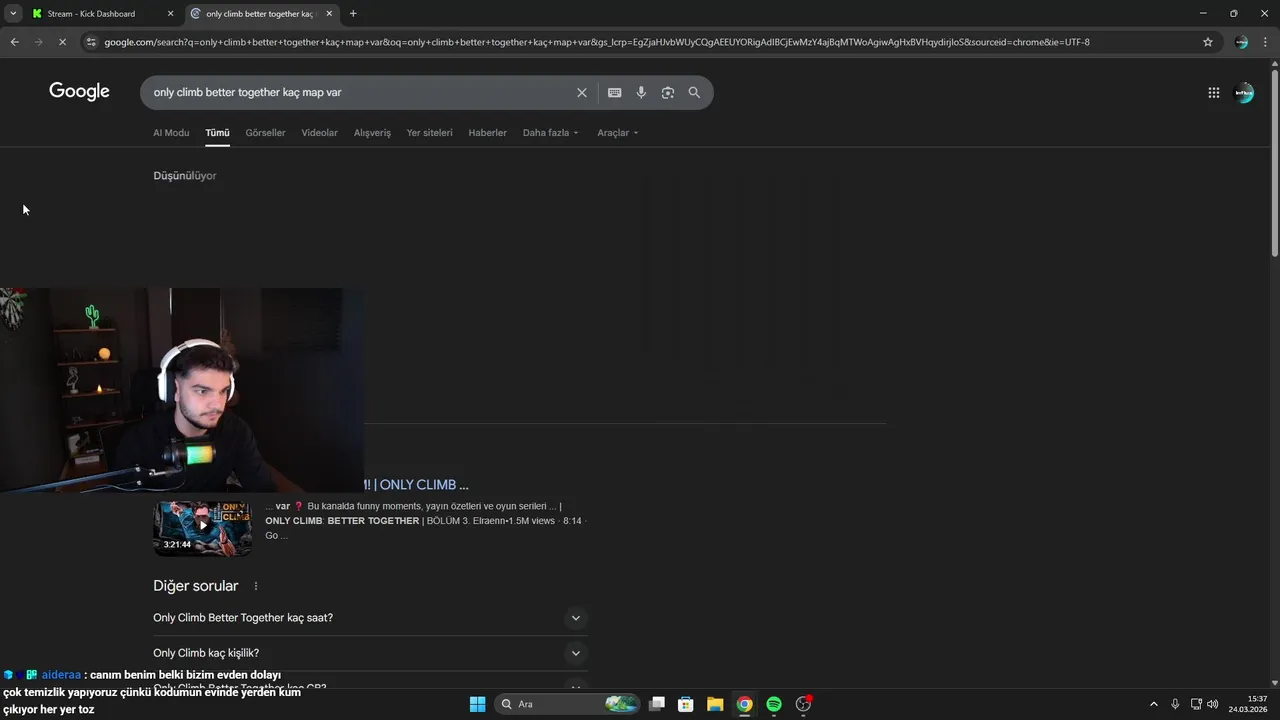
Task: Close the Stream - Kick Dashboard tab
Action: (x=170, y=14)
